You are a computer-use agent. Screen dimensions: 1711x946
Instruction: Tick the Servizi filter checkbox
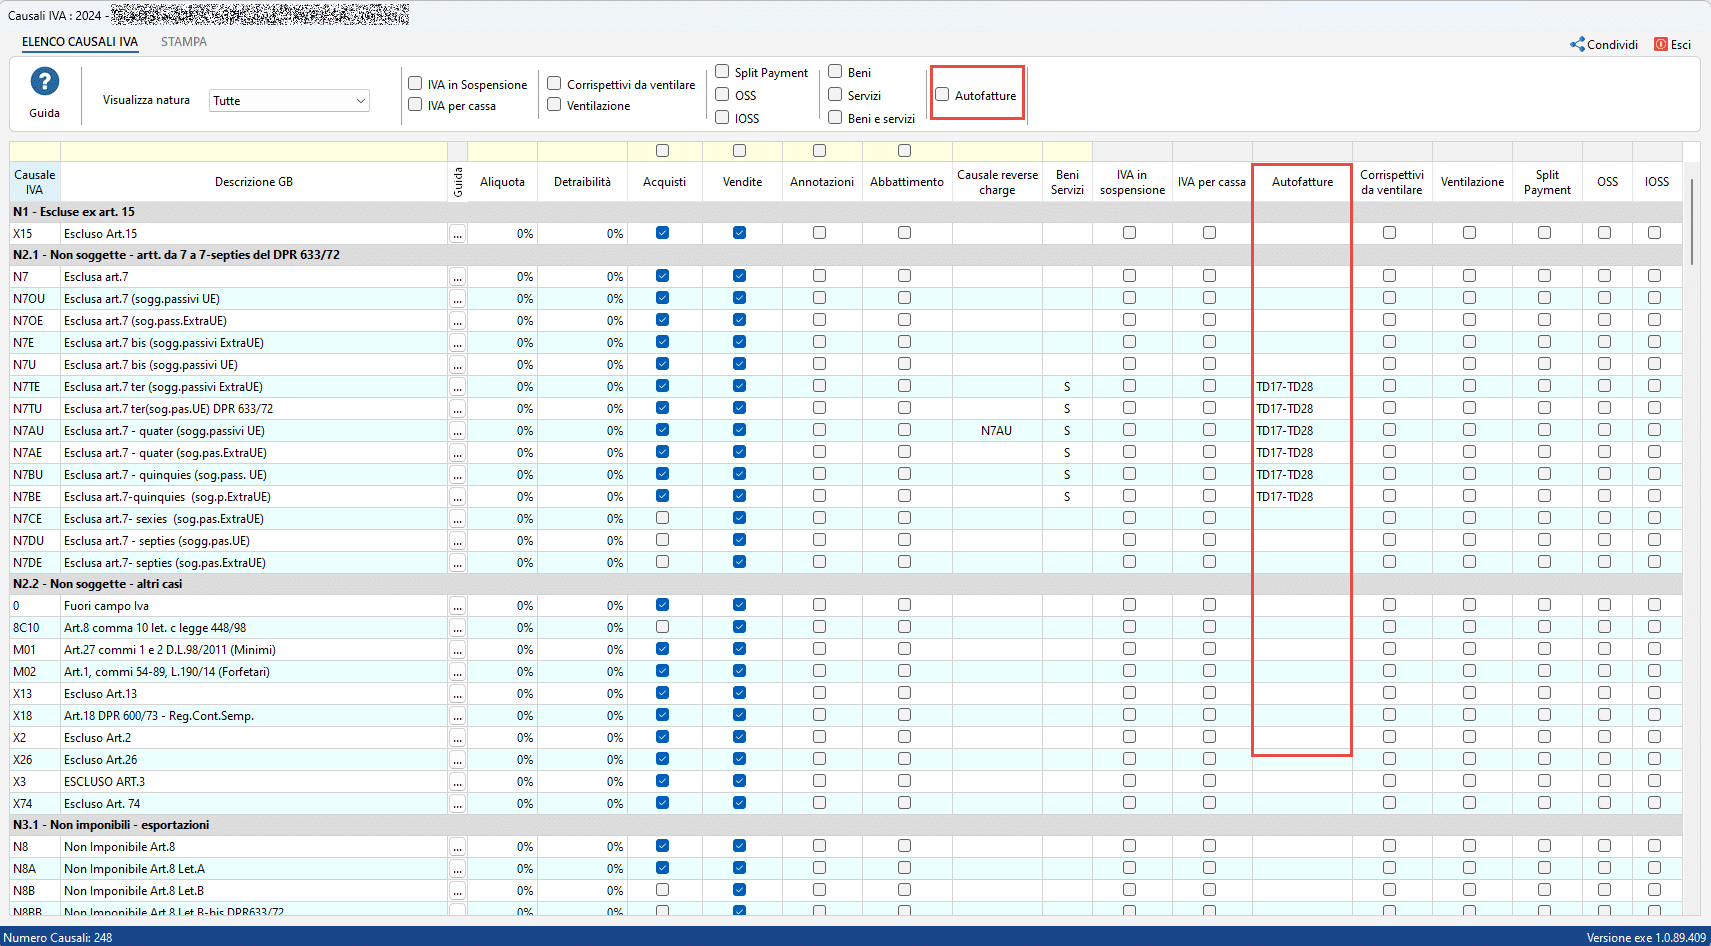835,95
